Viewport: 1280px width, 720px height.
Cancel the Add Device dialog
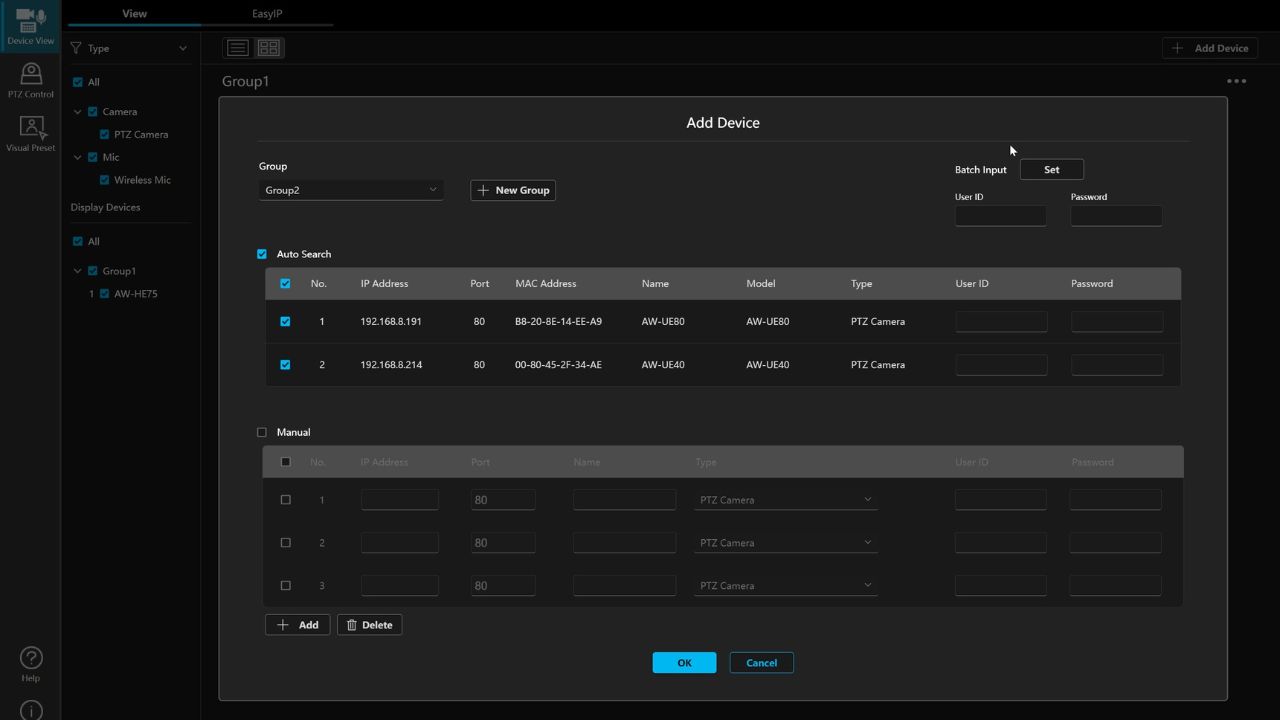(x=761, y=663)
